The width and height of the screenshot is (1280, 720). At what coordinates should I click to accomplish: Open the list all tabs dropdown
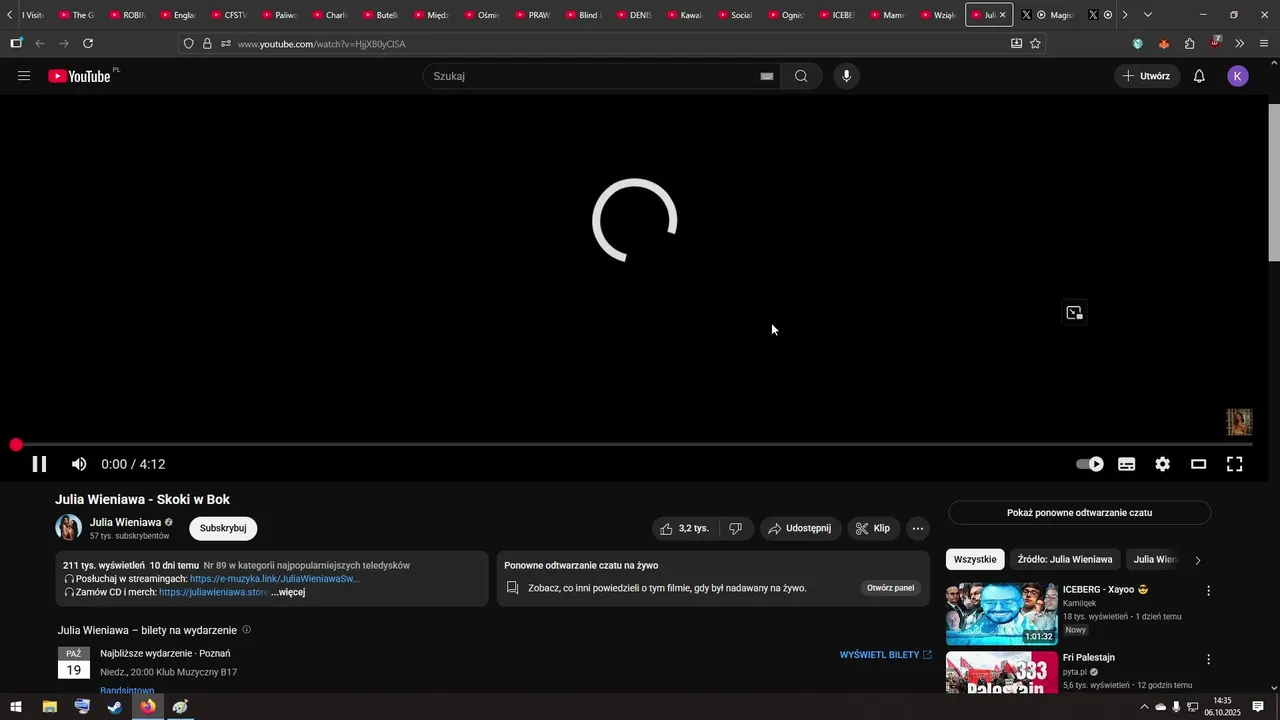(x=1147, y=15)
